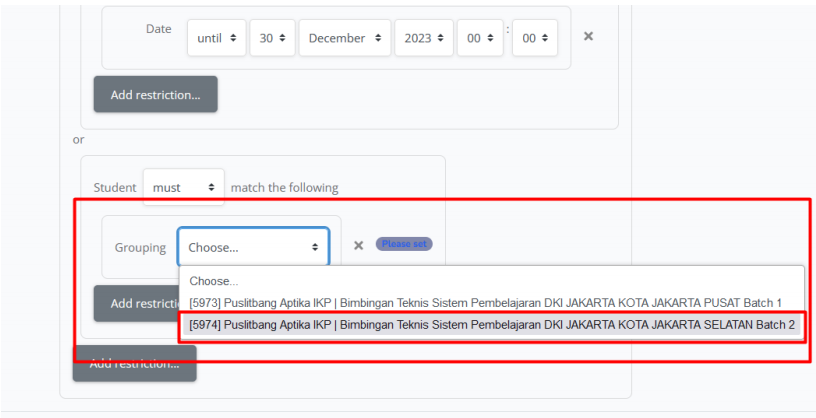Change the Student 'must' match dropdown
Screen dimensions: 816x418
click(x=184, y=187)
